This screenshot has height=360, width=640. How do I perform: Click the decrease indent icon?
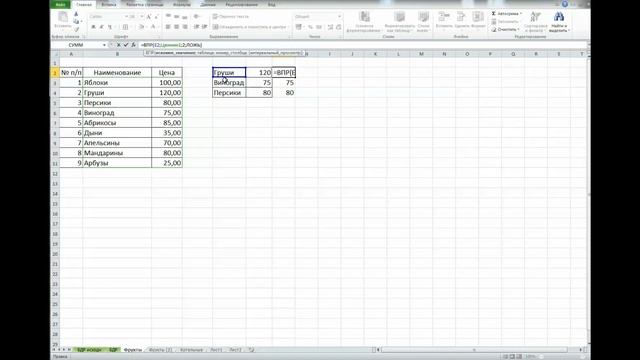196,27
